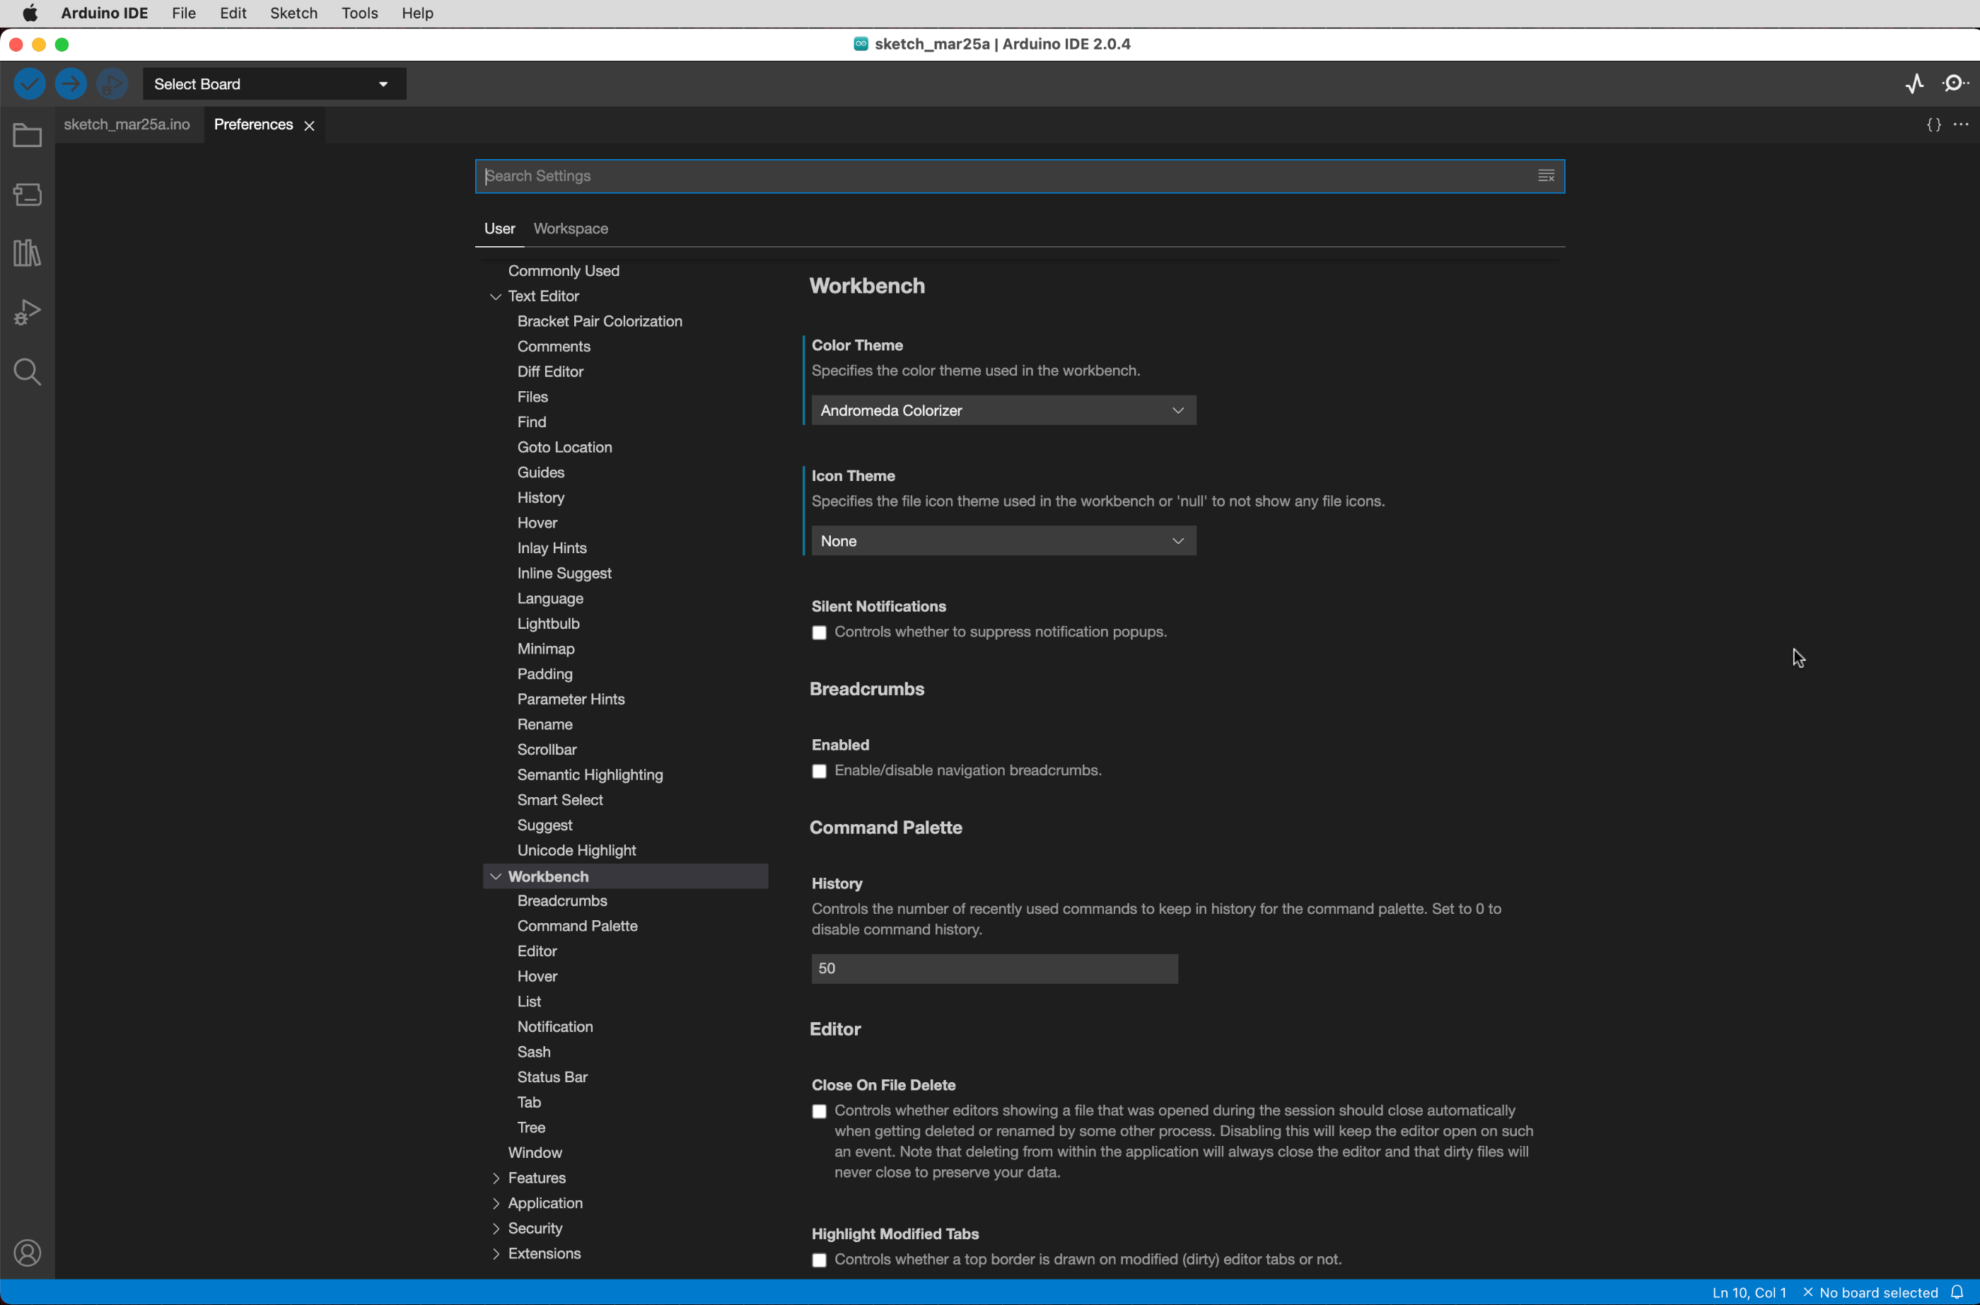The height and width of the screenshot is (1305, 1980).
Task: Open the Serial Monitor icon
Action: [x=1953, y=83]
